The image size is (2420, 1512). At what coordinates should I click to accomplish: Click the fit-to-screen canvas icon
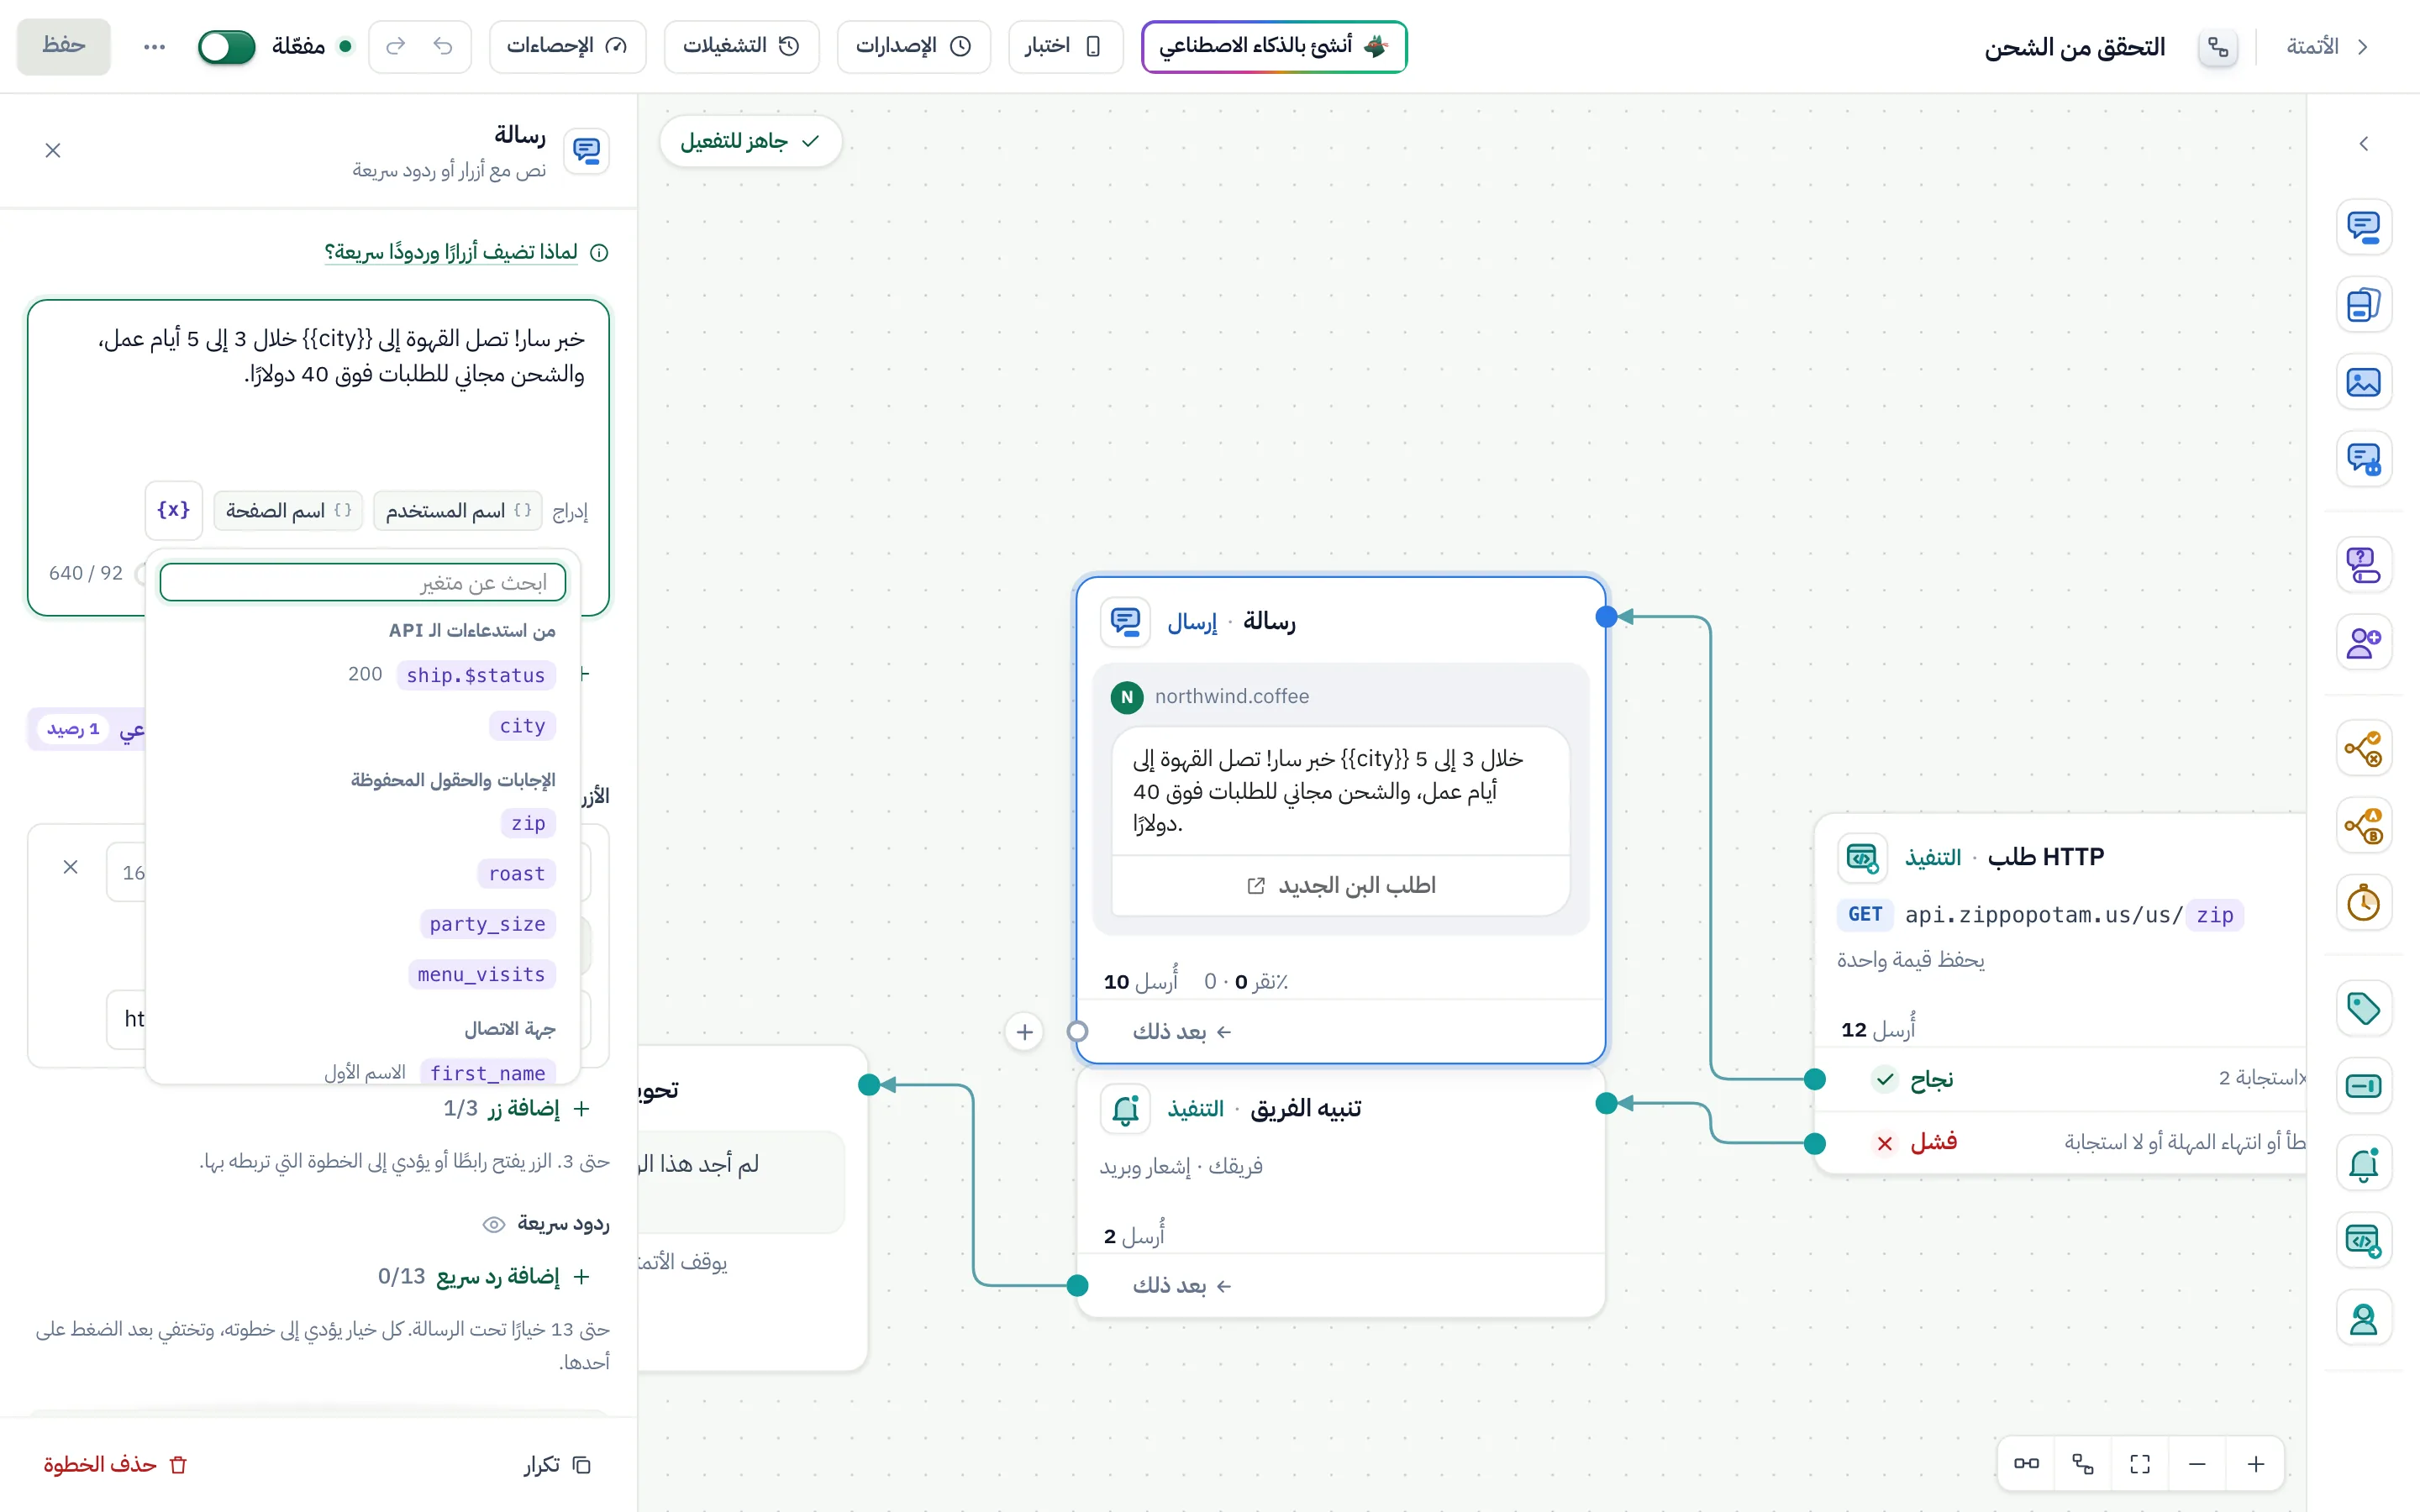(x=2140, y=1464)
